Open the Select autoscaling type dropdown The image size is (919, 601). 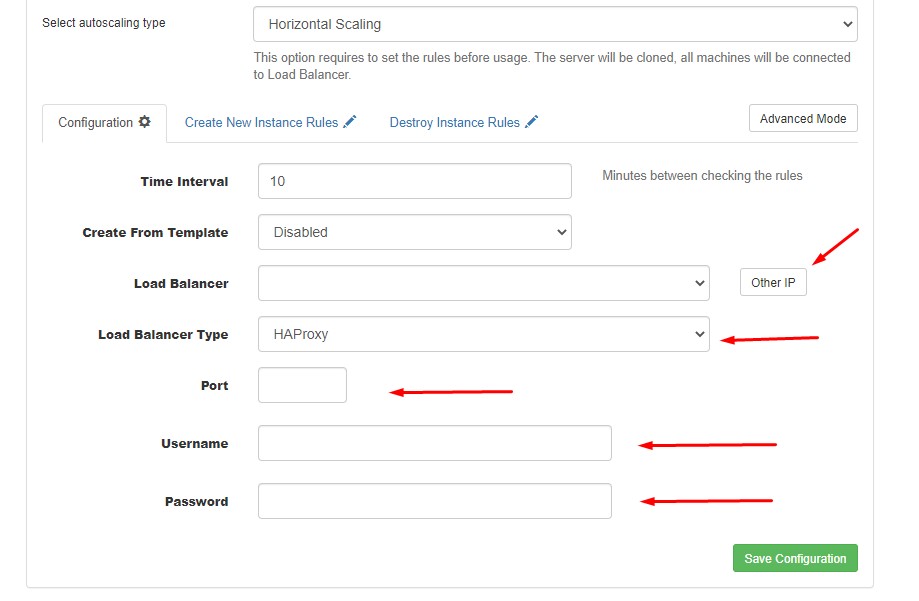(x=555, y=24)
